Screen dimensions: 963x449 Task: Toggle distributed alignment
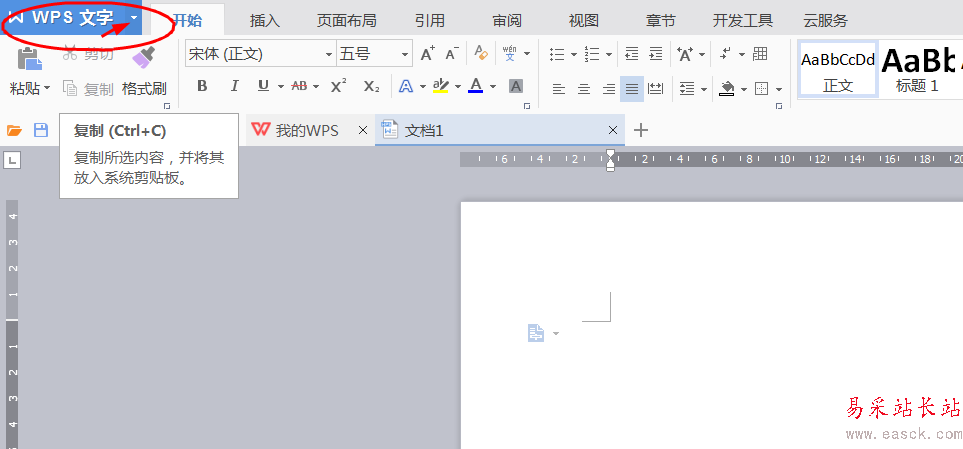656,90
